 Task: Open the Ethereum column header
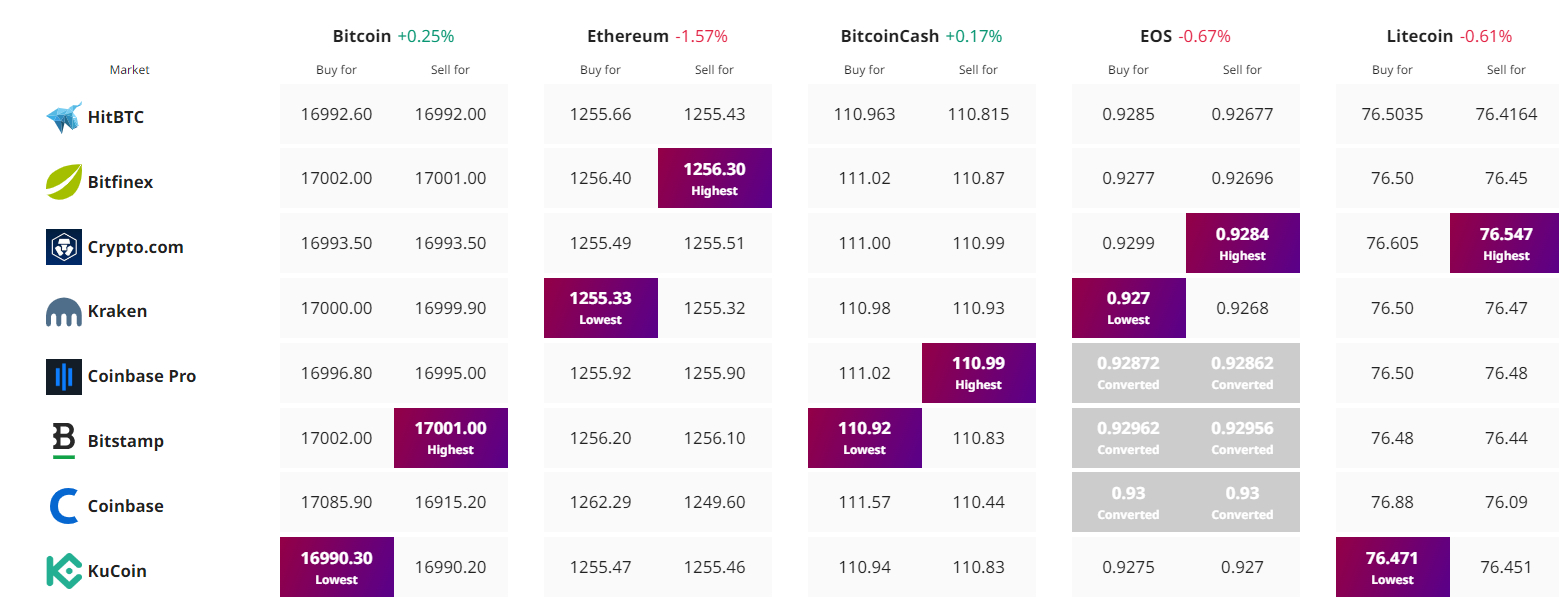pyautogui.click(x=627, y=36)
